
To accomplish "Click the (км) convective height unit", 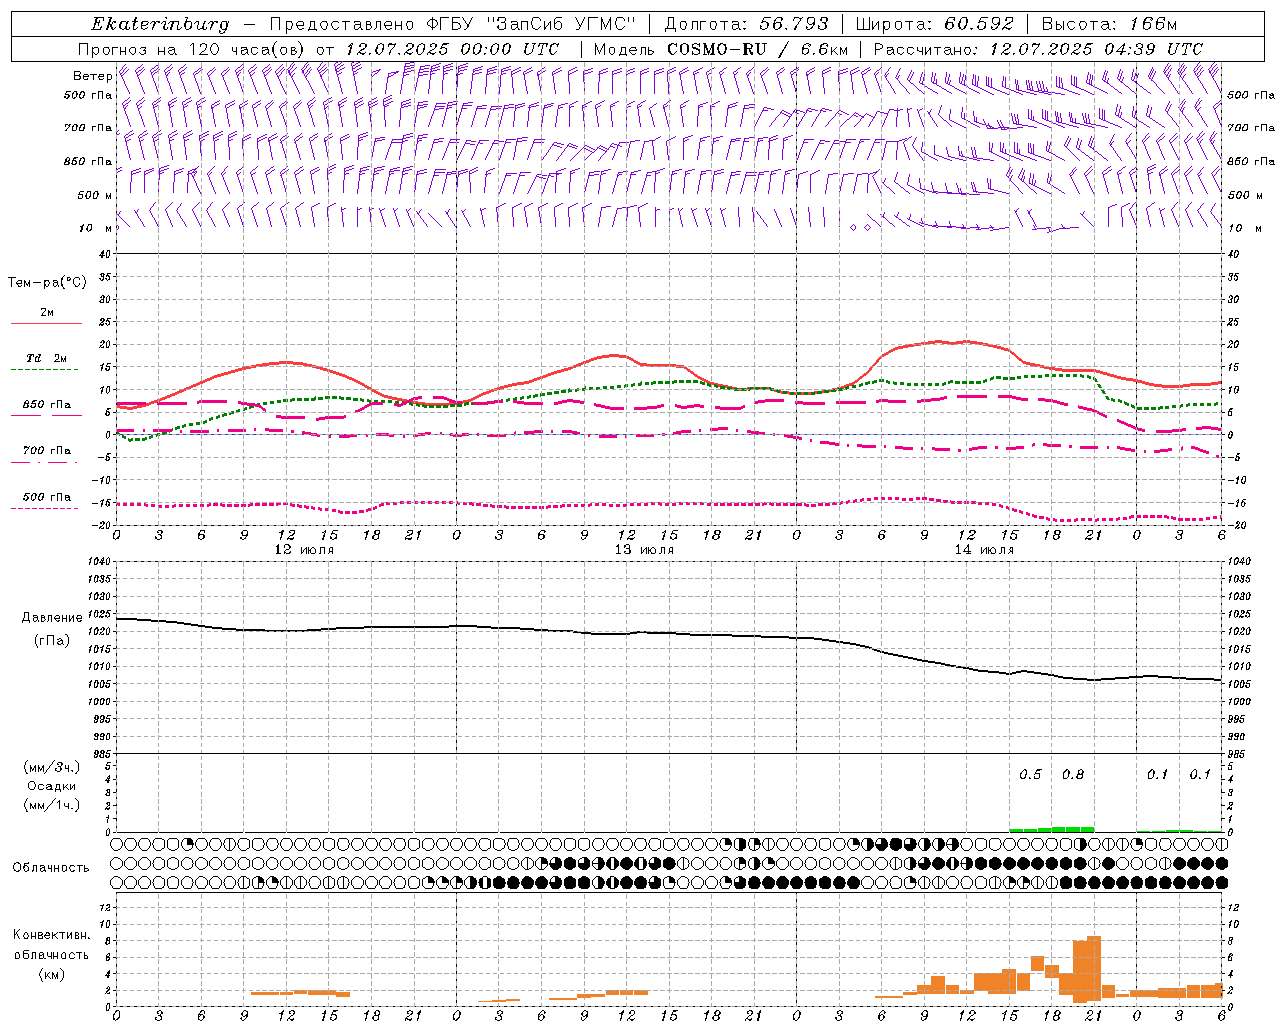I will (x=51, y=973).
